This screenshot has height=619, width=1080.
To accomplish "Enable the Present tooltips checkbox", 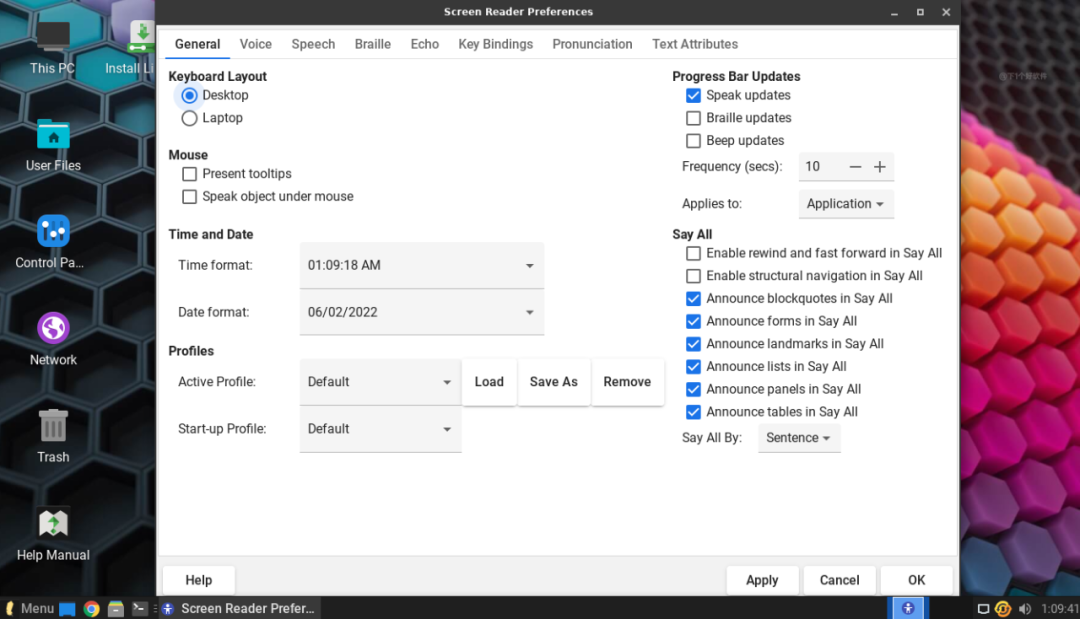I will [189, 174].
